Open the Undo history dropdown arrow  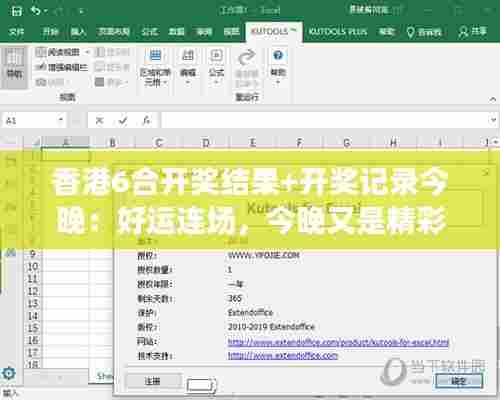tap(45, 12)
